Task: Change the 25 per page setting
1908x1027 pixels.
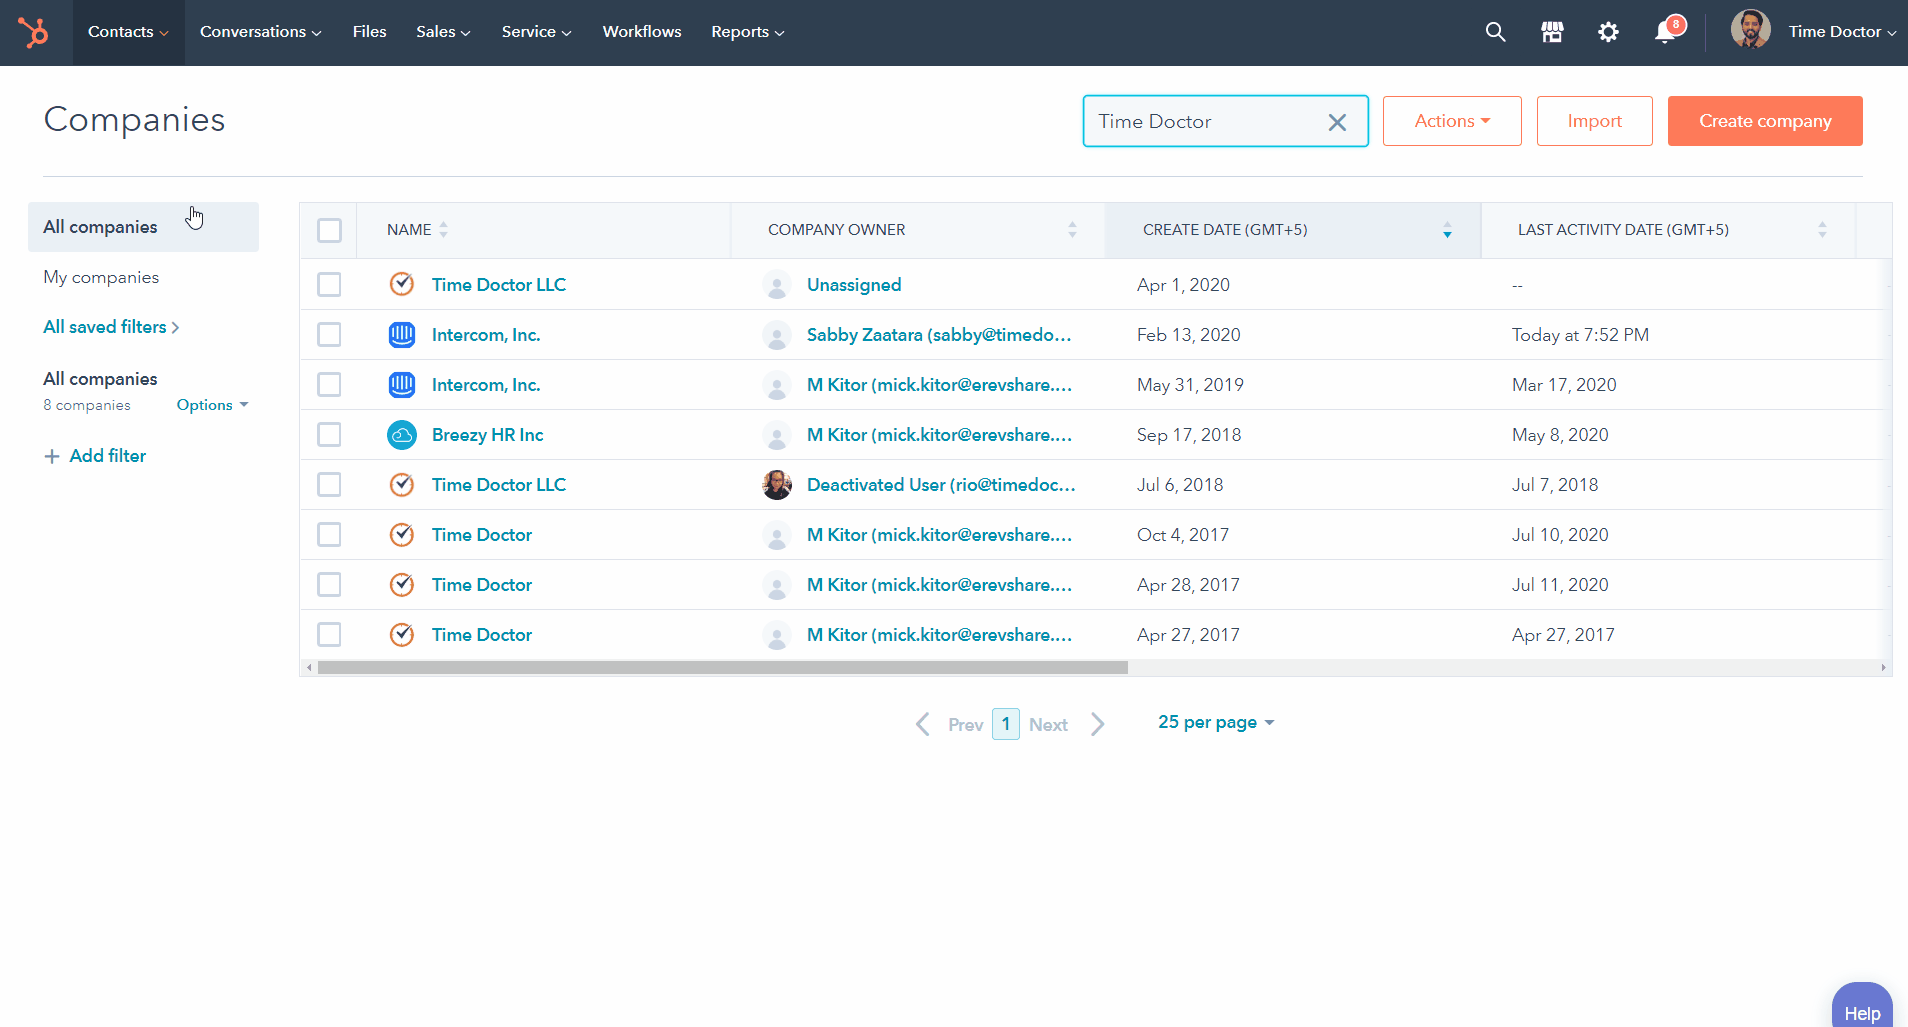Action: coord(1216,722)
